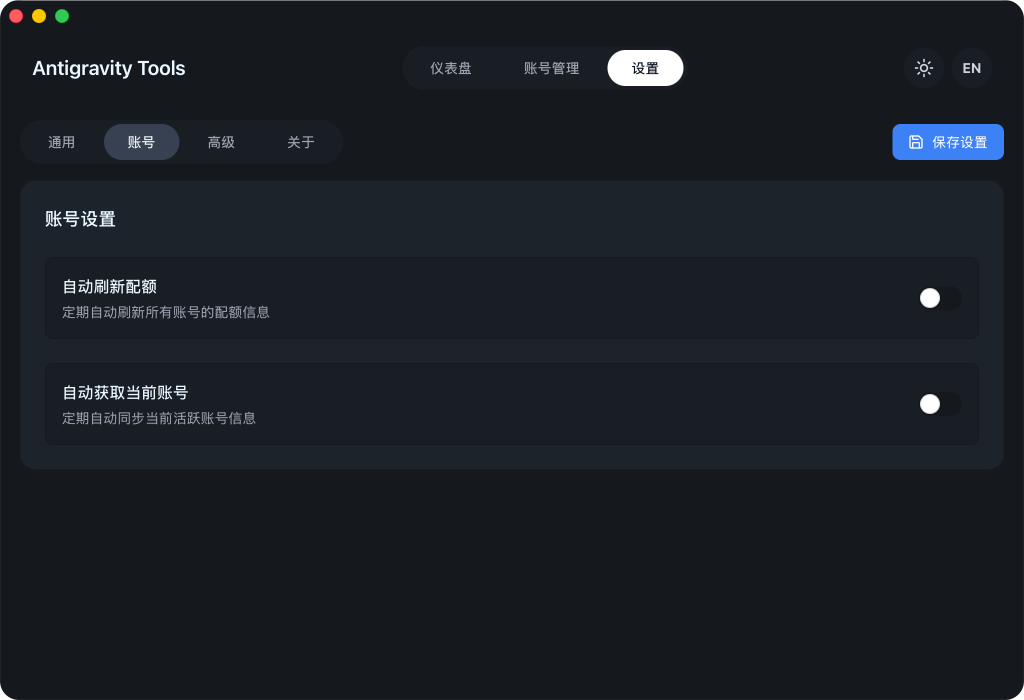Switch language to English with EN icon
The height and width of the screenshot is (700, 1024).
[x=971, y=68]
